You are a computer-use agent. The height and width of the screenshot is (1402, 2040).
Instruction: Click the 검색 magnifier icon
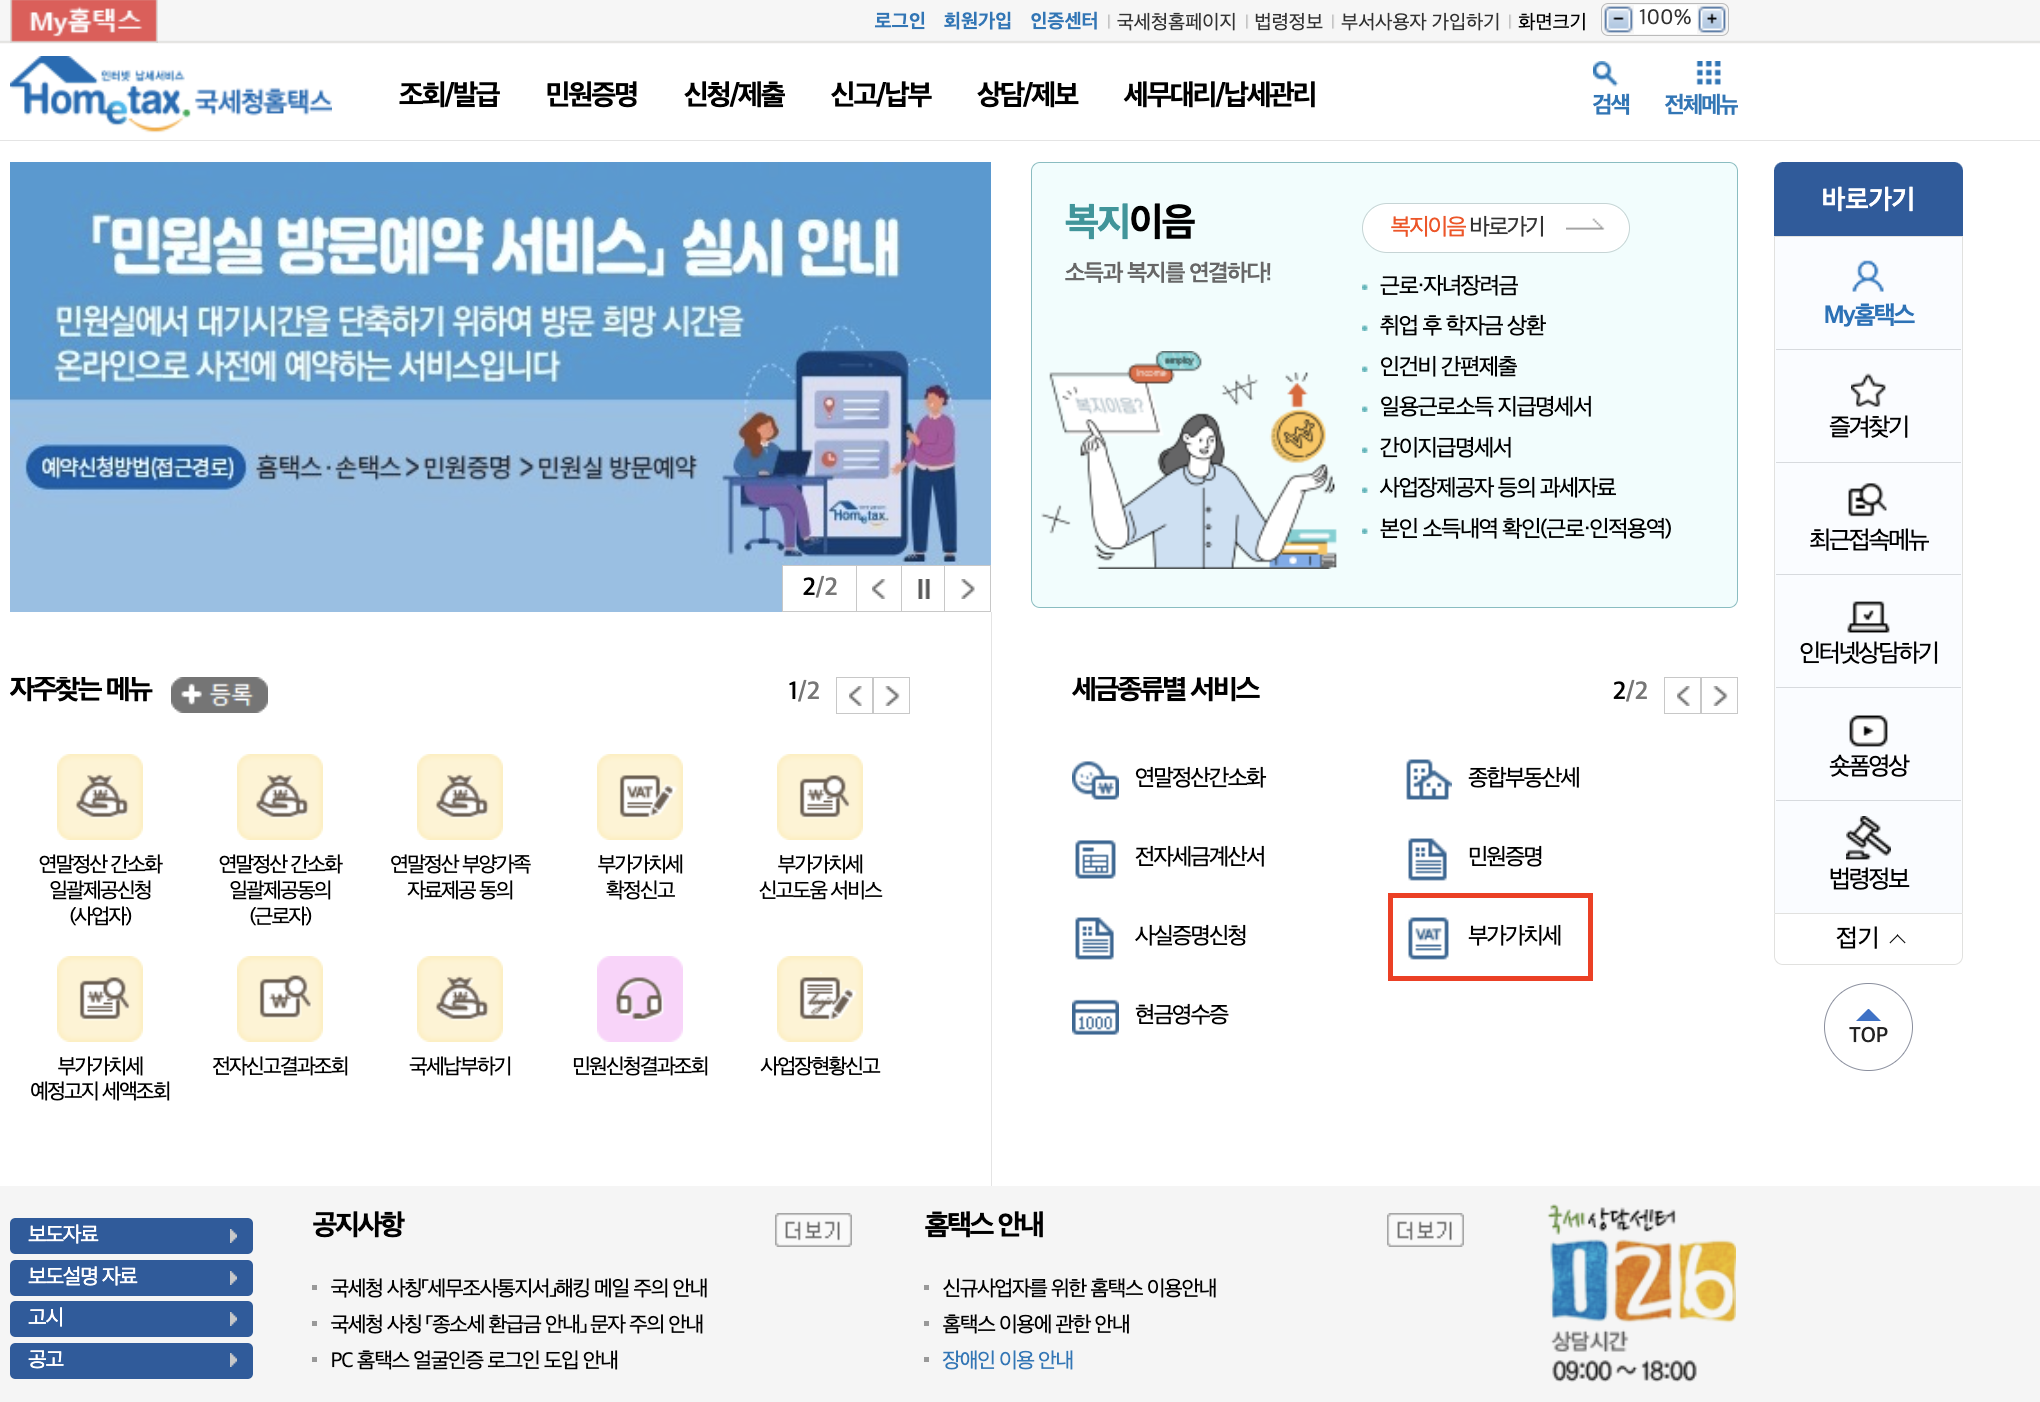point(1604,73)
